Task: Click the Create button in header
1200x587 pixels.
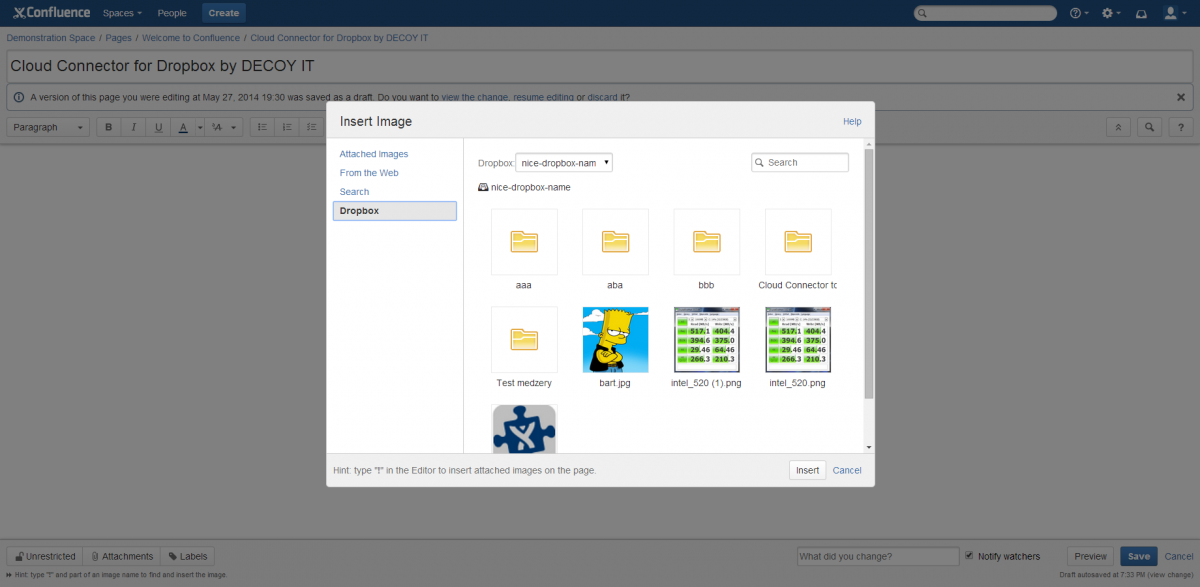Action: pyautogui.click(x=224, y=13)
